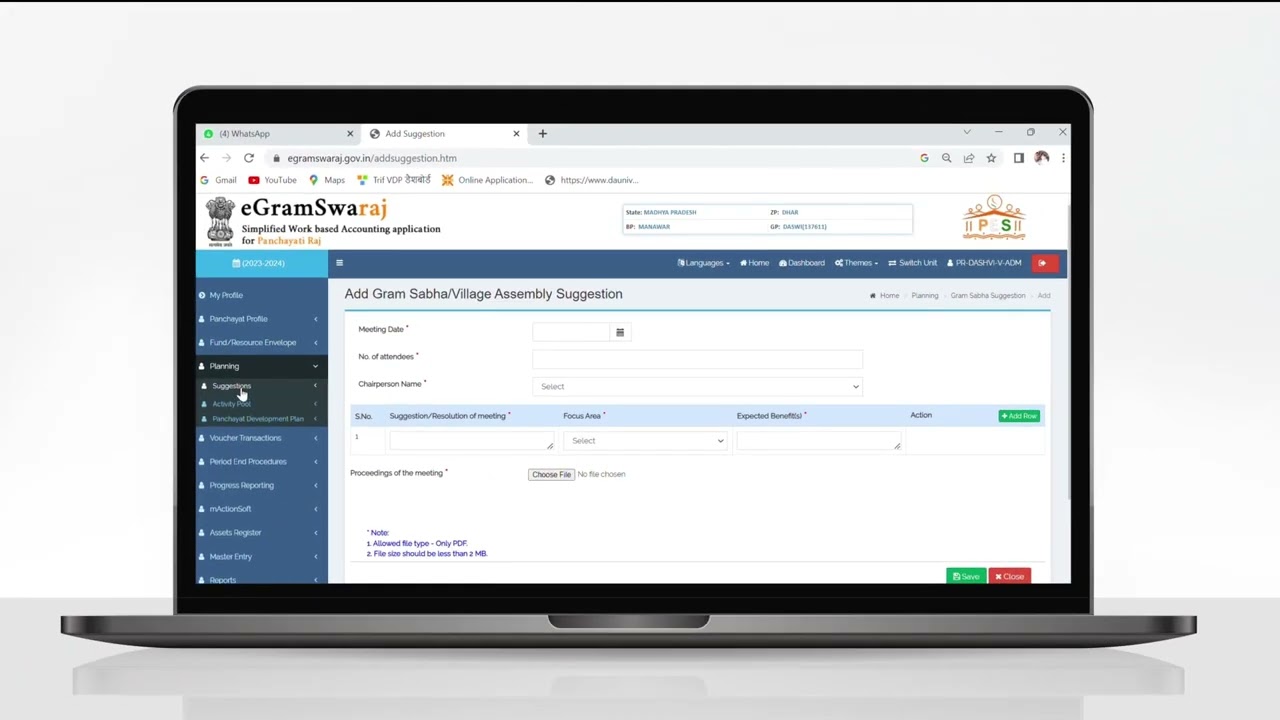The height and width of the screenshot is (720, 1280).
Task: Click the hamburger menu toggle icon
Action: [x=339, y=263]
